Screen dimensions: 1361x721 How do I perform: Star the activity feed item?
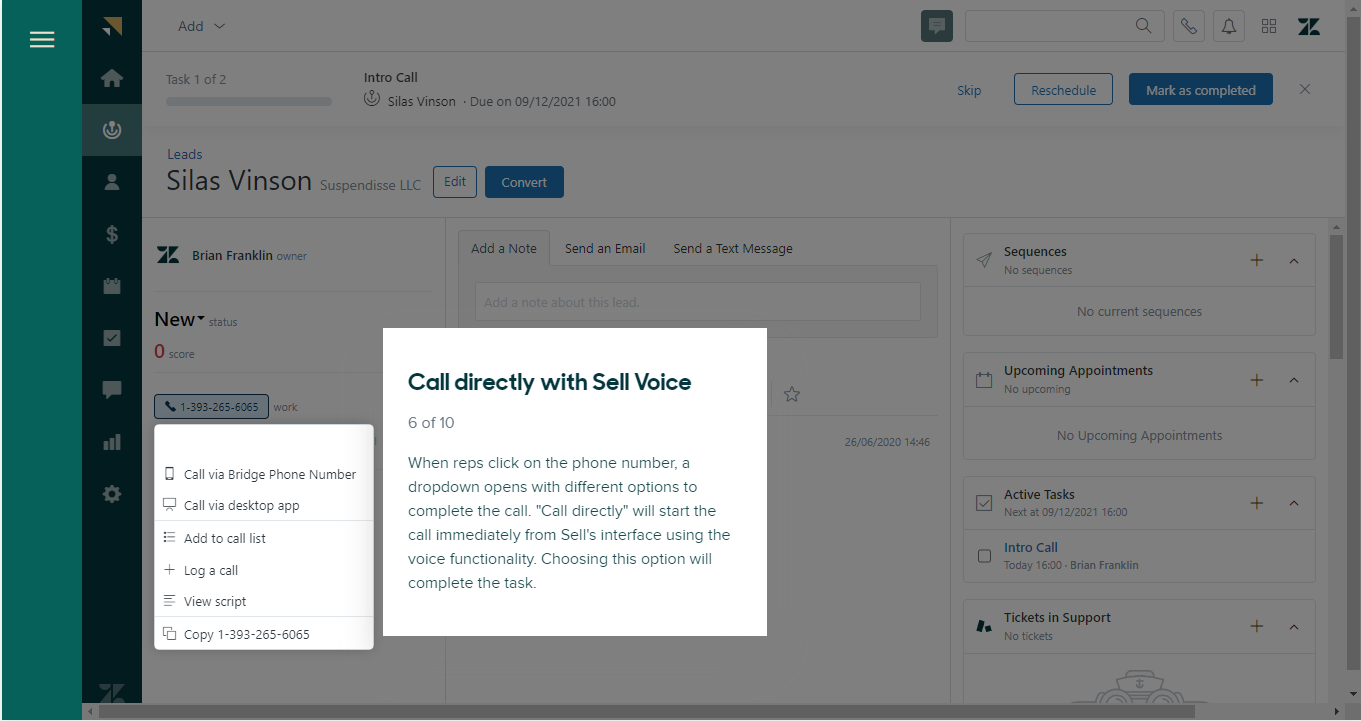tap(792, 394)
